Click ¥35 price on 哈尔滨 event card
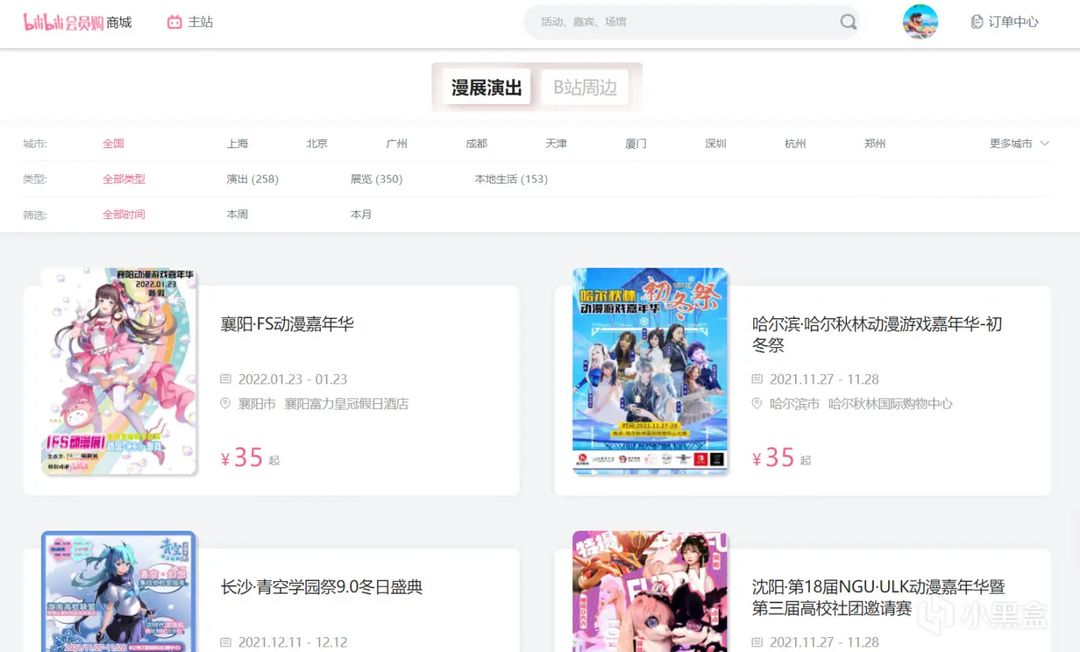The image size is (1080, 652). coord(773,458)
